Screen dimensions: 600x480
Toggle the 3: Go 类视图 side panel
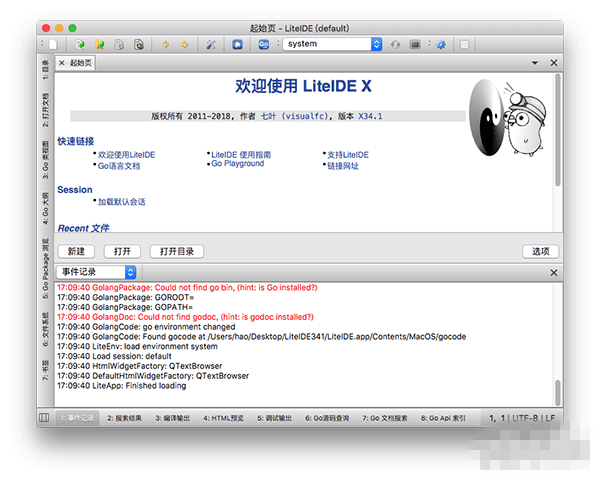point(45,160)
